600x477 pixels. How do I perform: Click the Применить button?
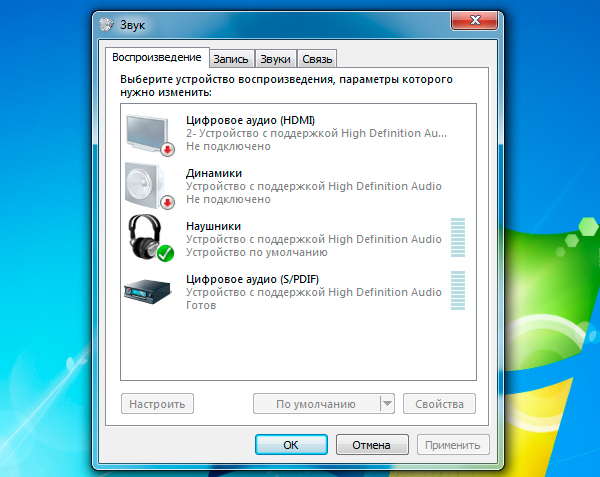point(453,445)
